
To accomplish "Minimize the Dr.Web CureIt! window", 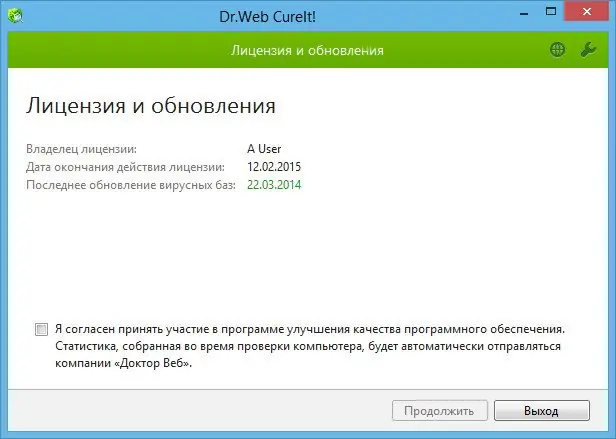I will (524, 14).
